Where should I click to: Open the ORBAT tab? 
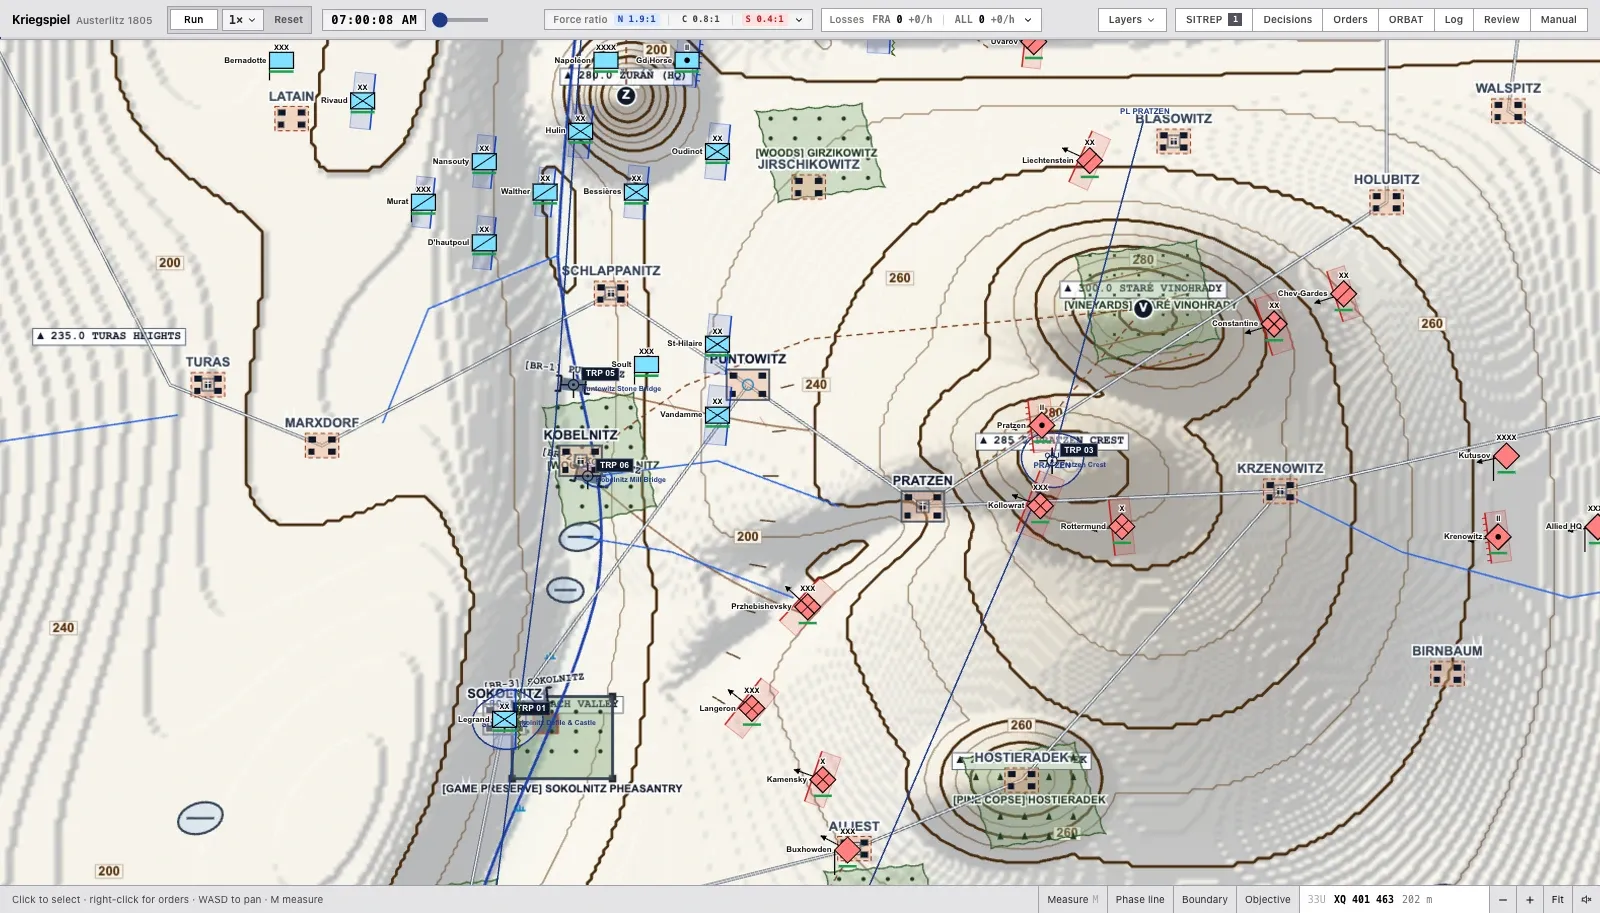pyautogui.click(x=1405, y=19)
